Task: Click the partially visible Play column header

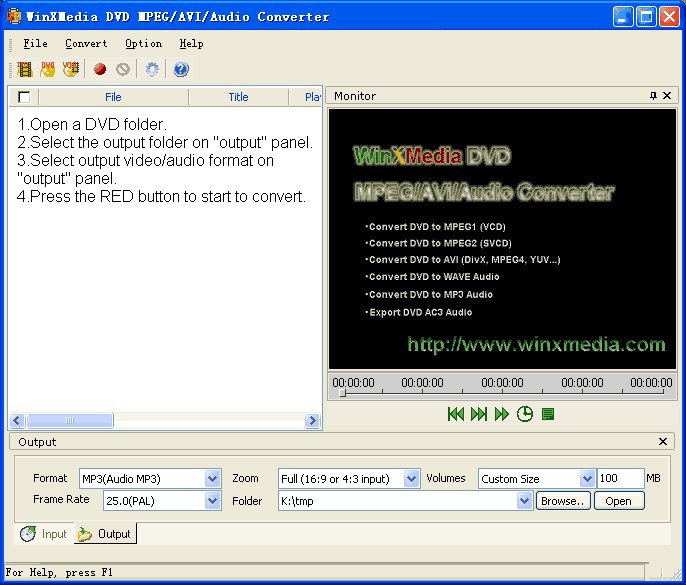Action: tap(305, 97)
